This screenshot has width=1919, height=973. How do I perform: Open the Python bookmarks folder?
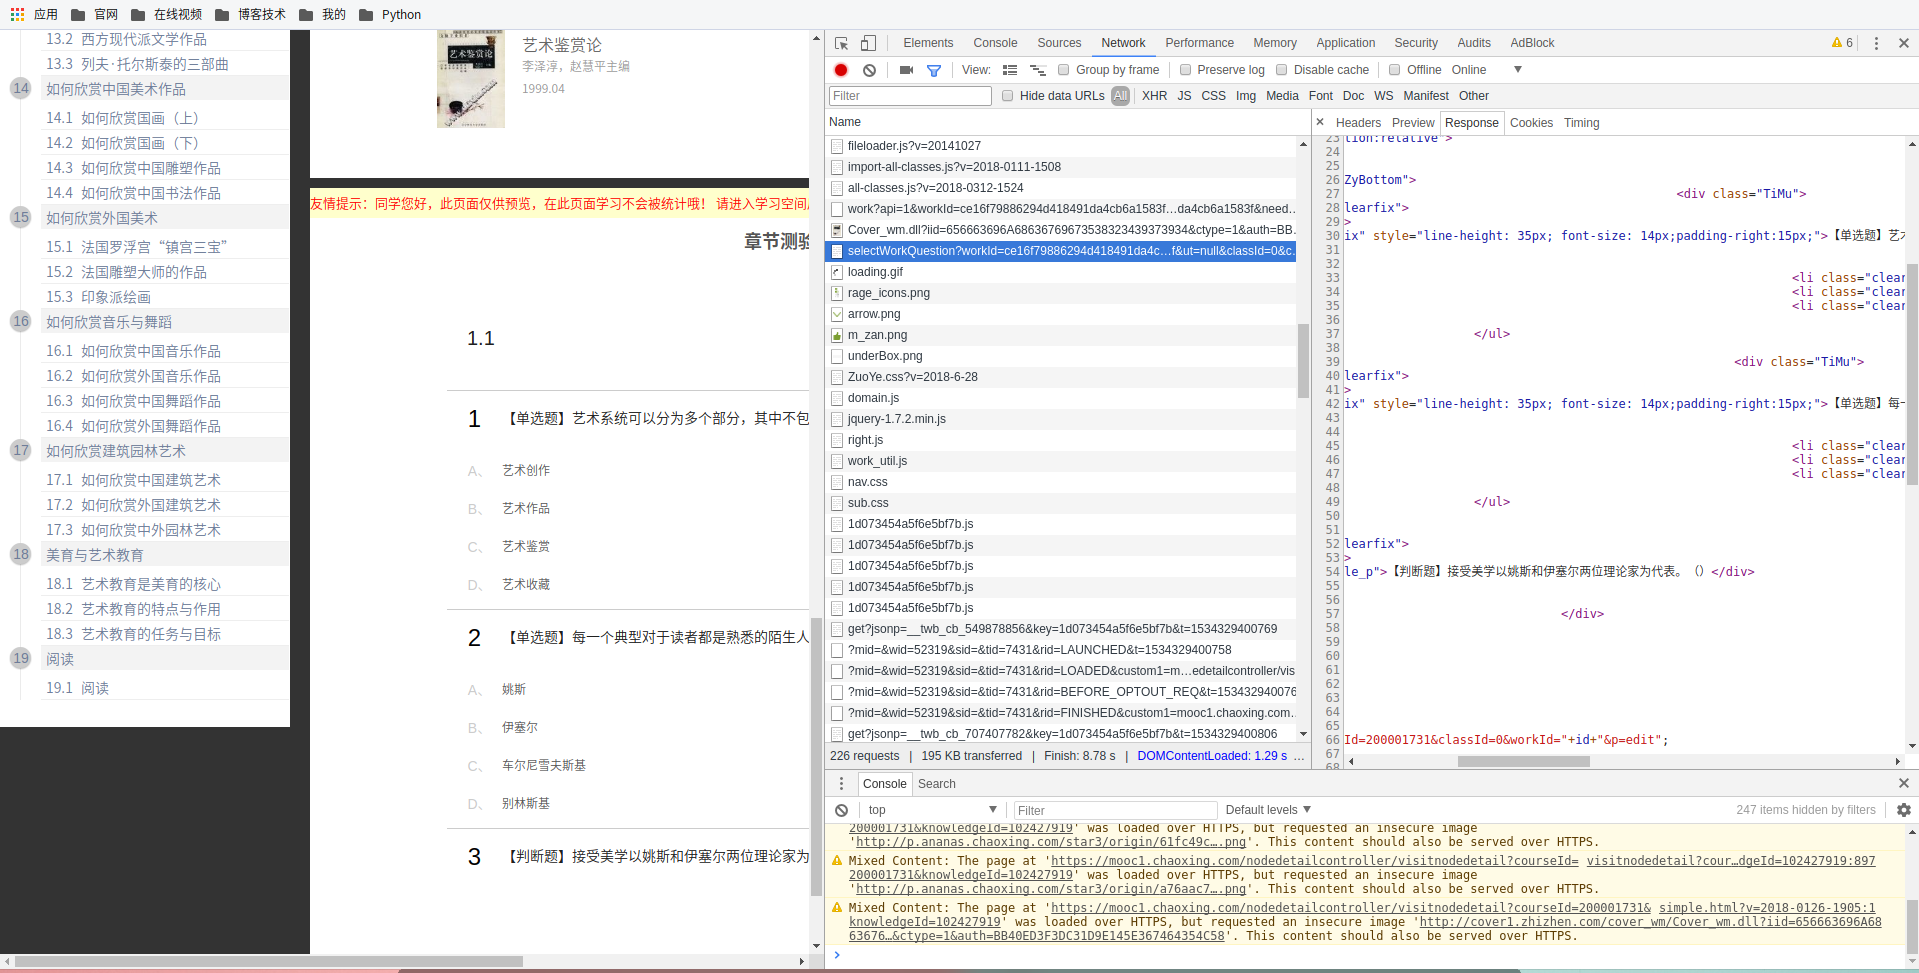coord(390,14)
